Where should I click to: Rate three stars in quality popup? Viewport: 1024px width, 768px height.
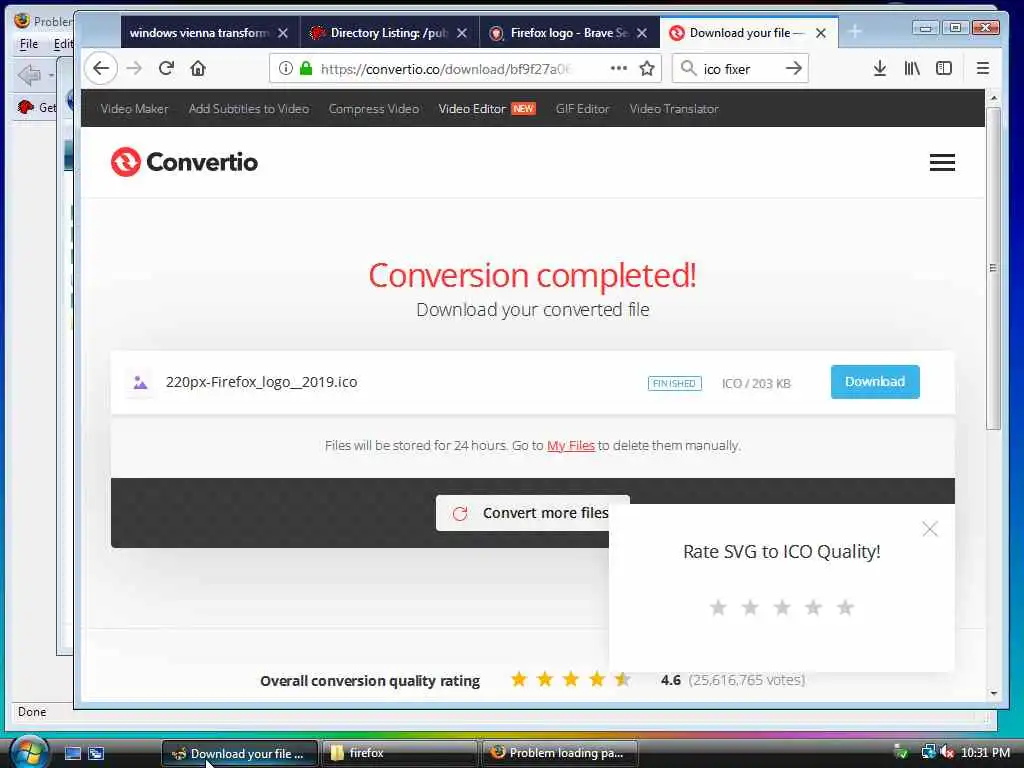[x=782, y=607]
